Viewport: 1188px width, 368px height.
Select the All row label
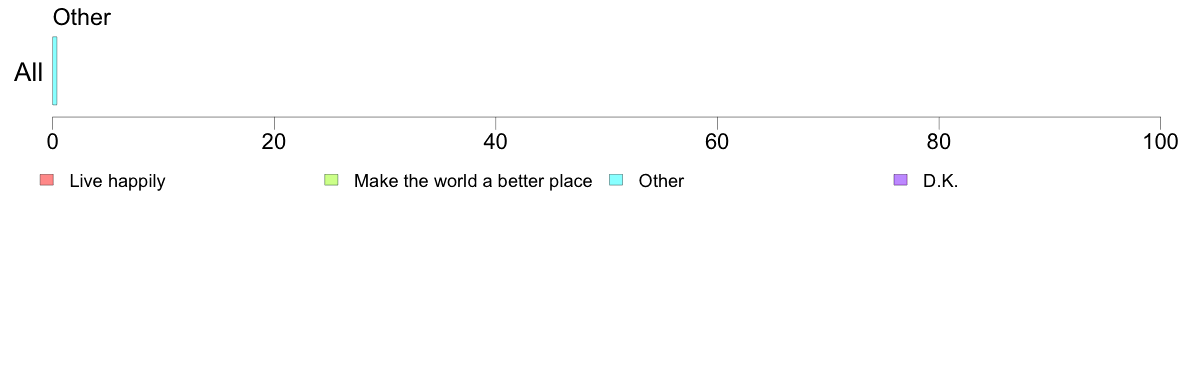(29, 73)
